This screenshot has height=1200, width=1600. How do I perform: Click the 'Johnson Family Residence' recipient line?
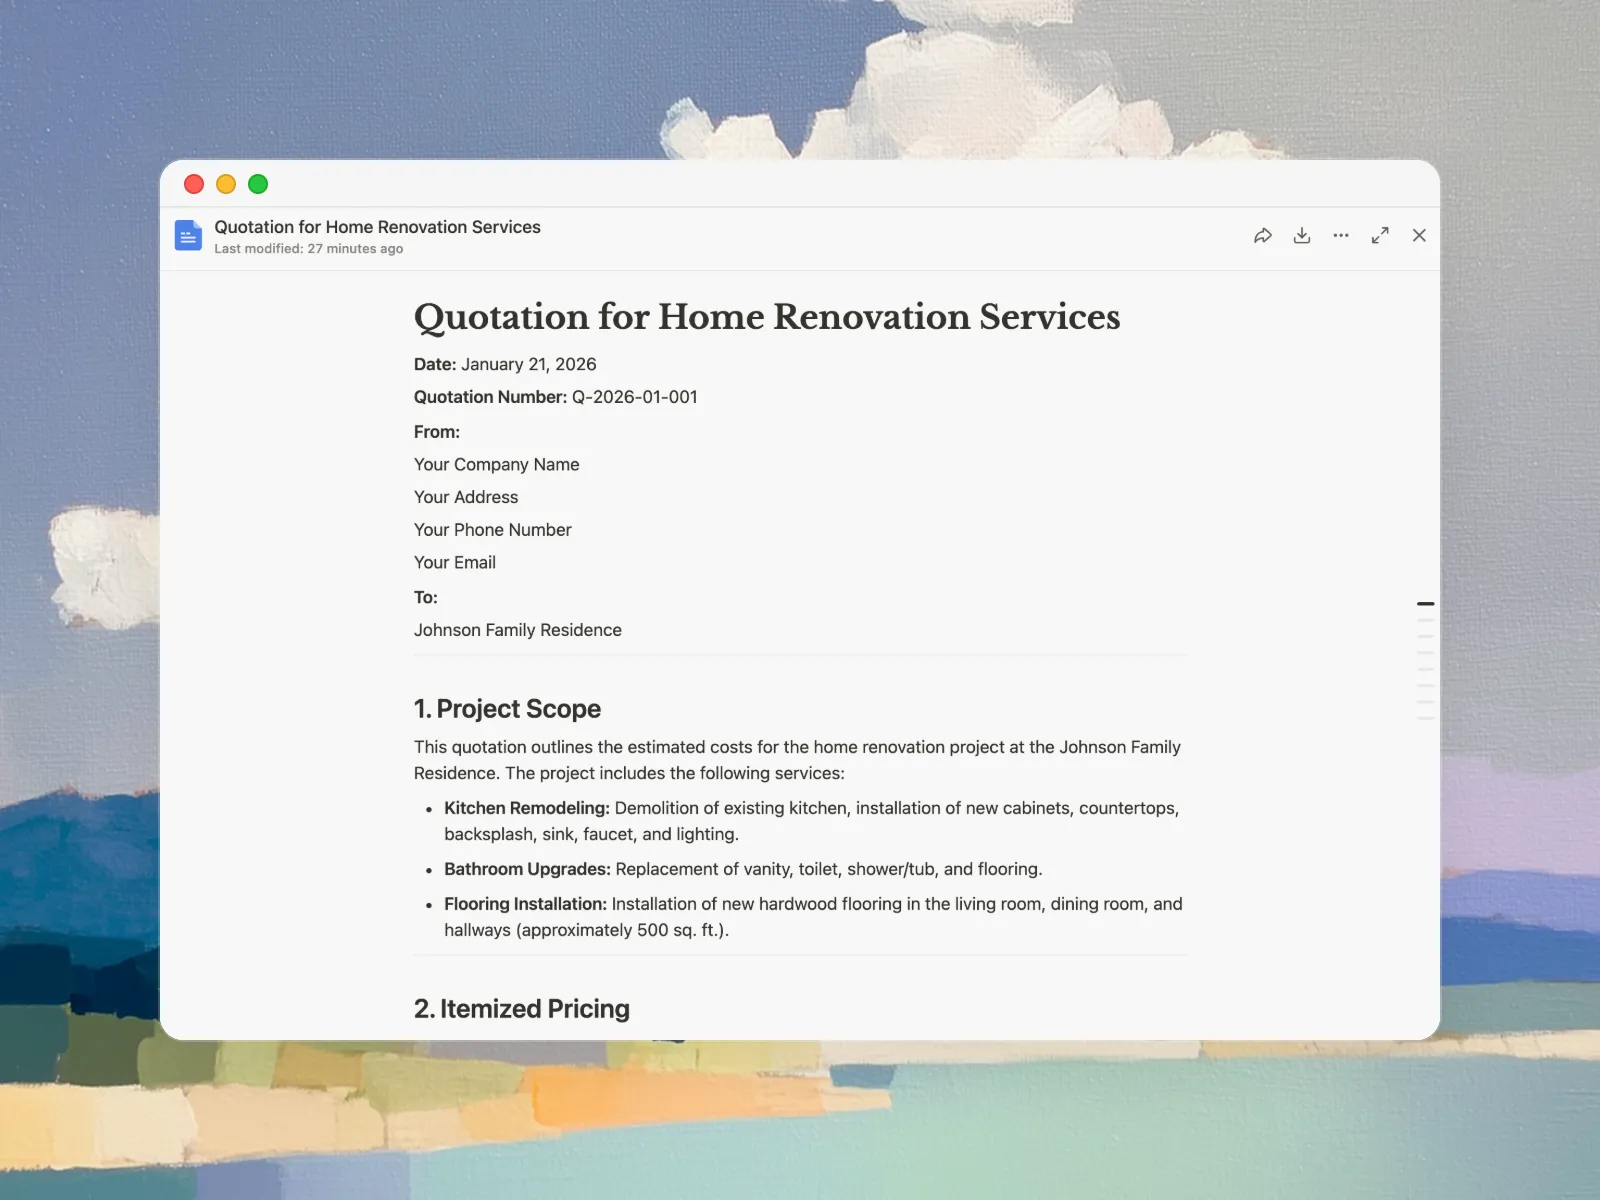point(517,630)
